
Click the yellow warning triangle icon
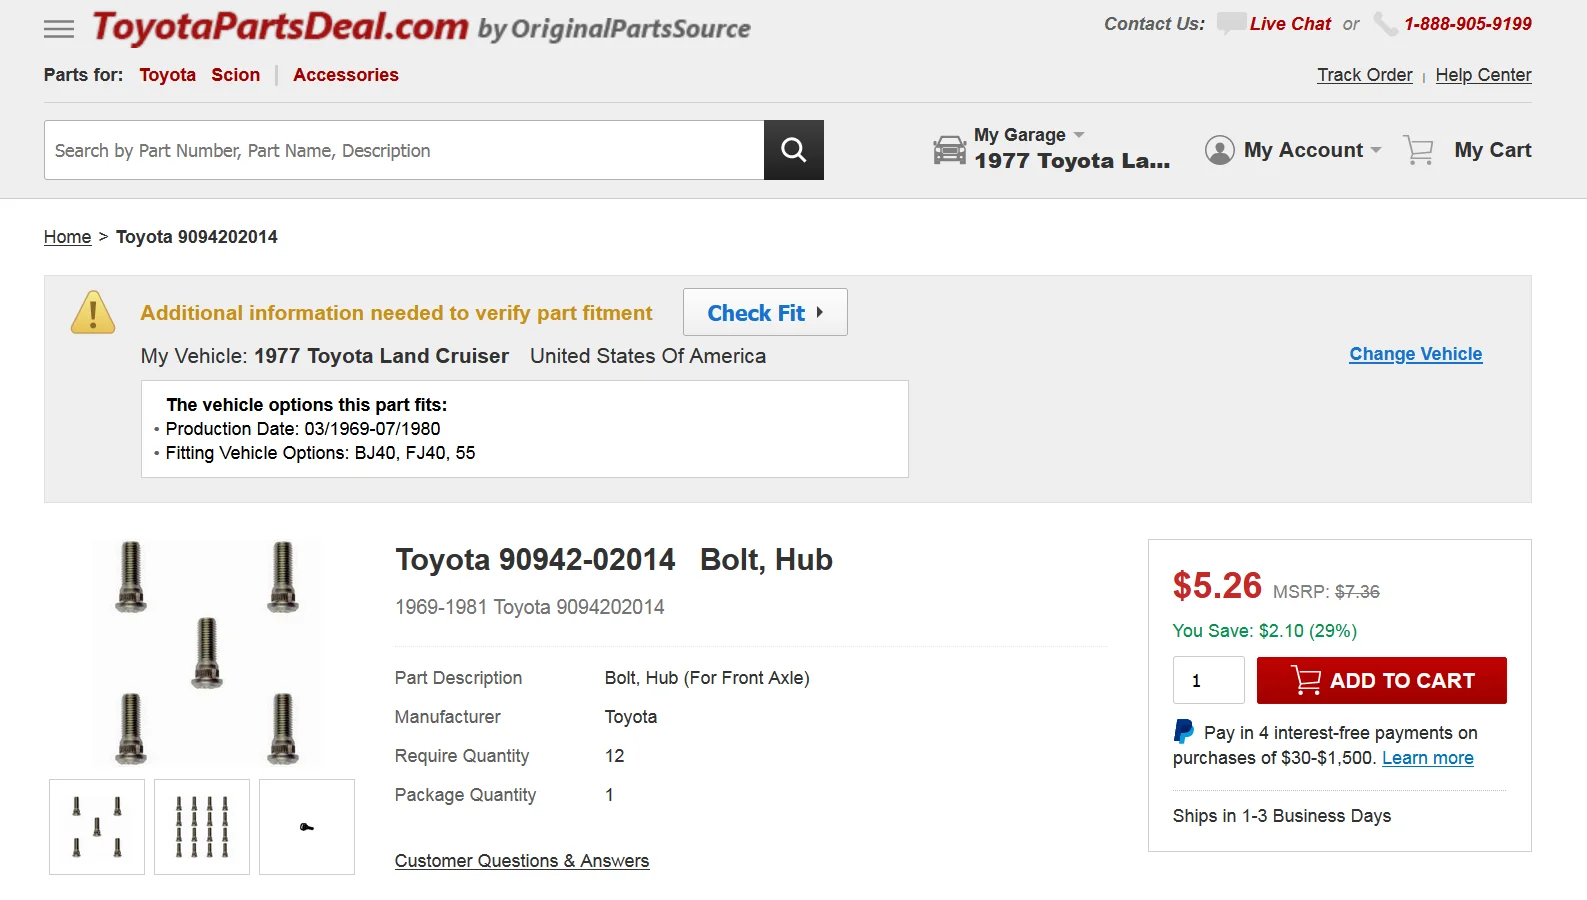(x=93, y=312)
